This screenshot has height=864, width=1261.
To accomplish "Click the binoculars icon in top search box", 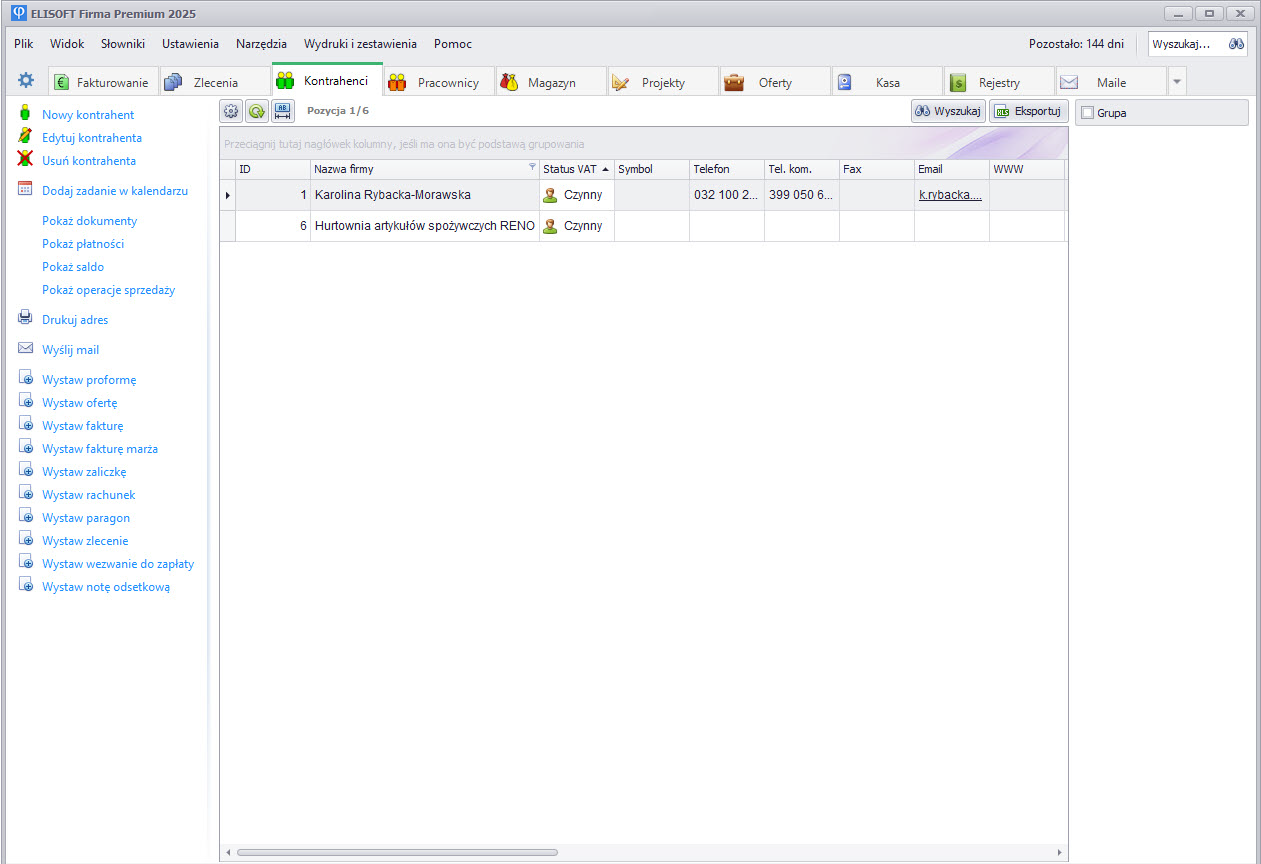I will pyautogui.click(x=1237, y=44).
